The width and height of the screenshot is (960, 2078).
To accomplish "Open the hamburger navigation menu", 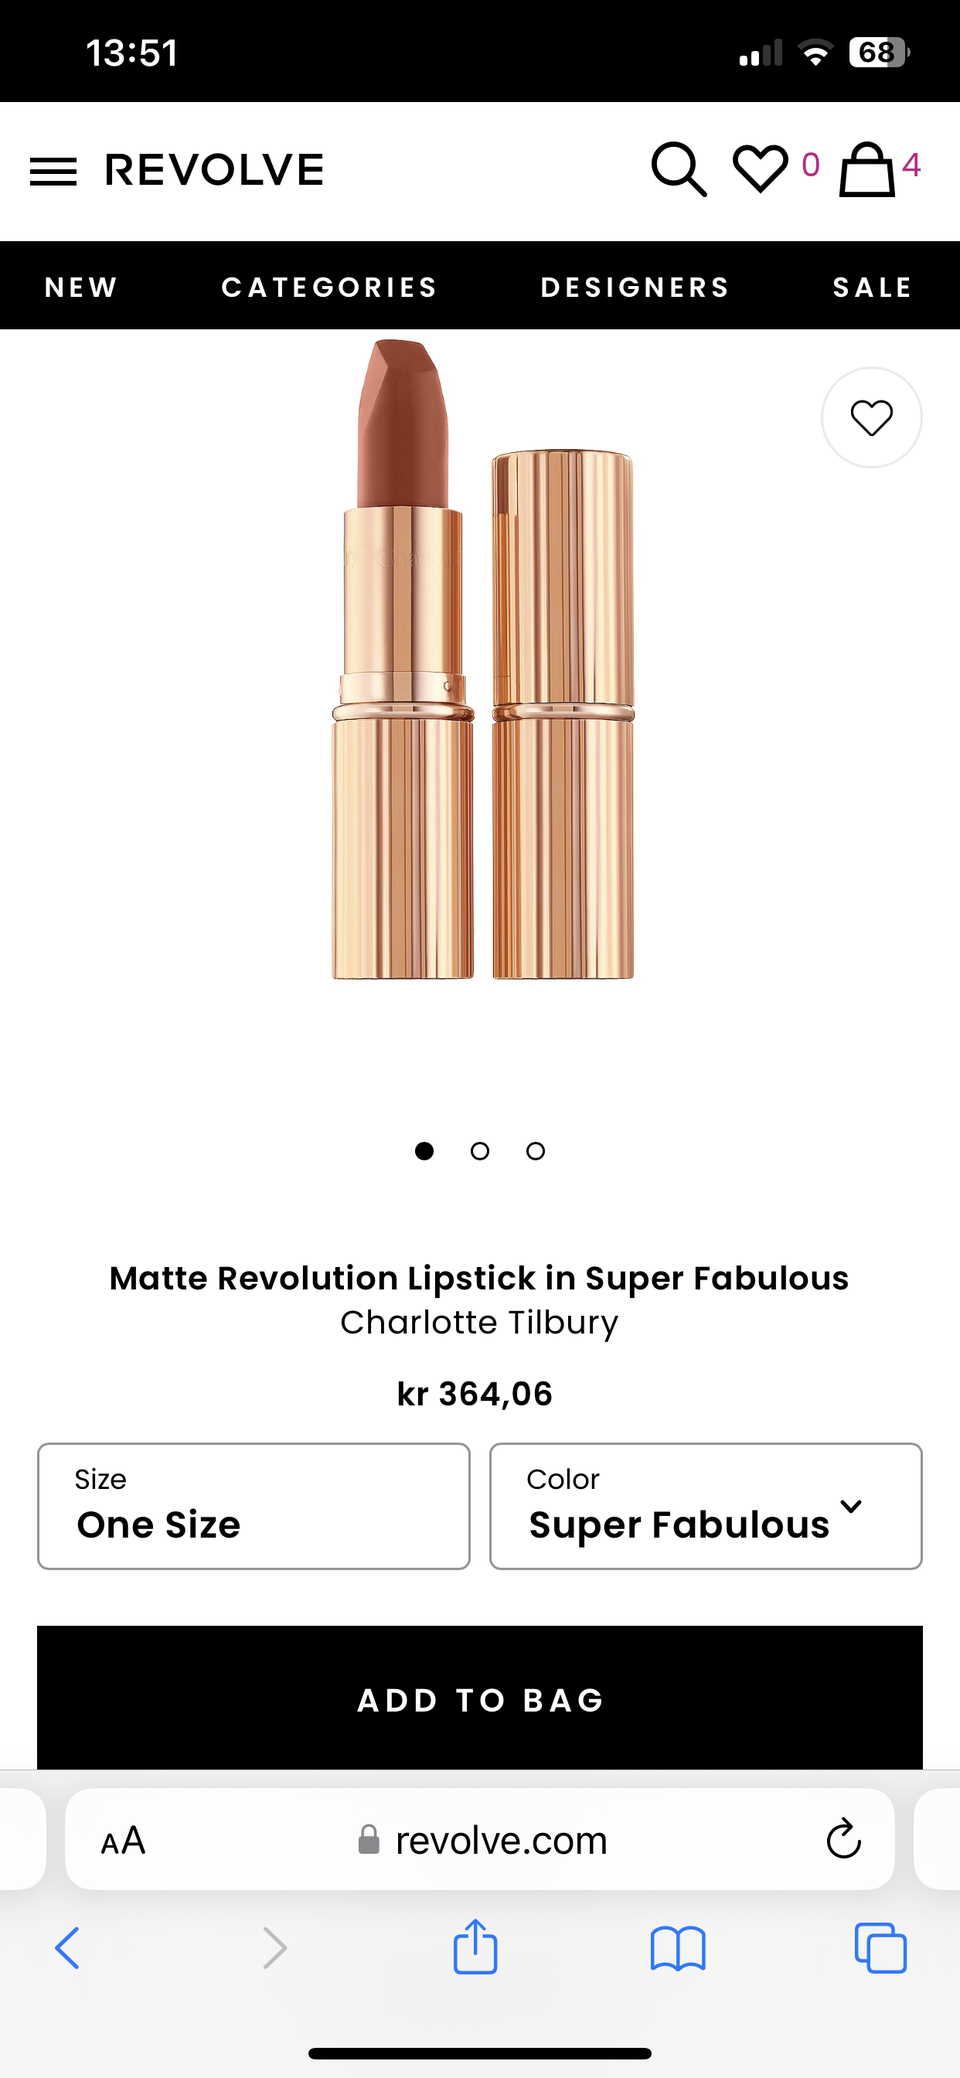I will click(53, 171).
